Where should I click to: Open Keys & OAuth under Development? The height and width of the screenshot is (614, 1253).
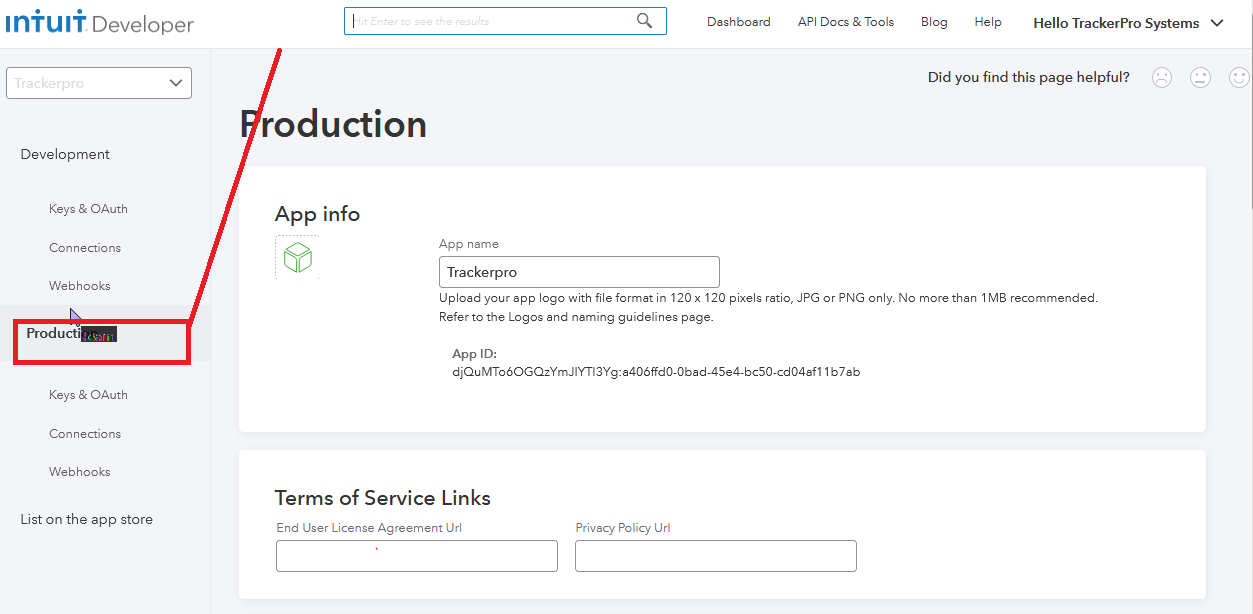(x=88, y=209)
